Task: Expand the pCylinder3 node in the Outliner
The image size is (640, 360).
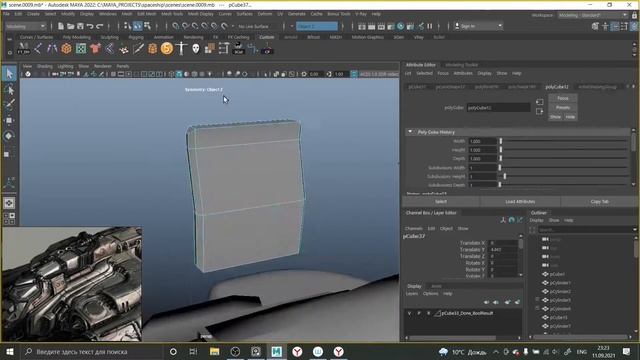Action: [537, 300]
